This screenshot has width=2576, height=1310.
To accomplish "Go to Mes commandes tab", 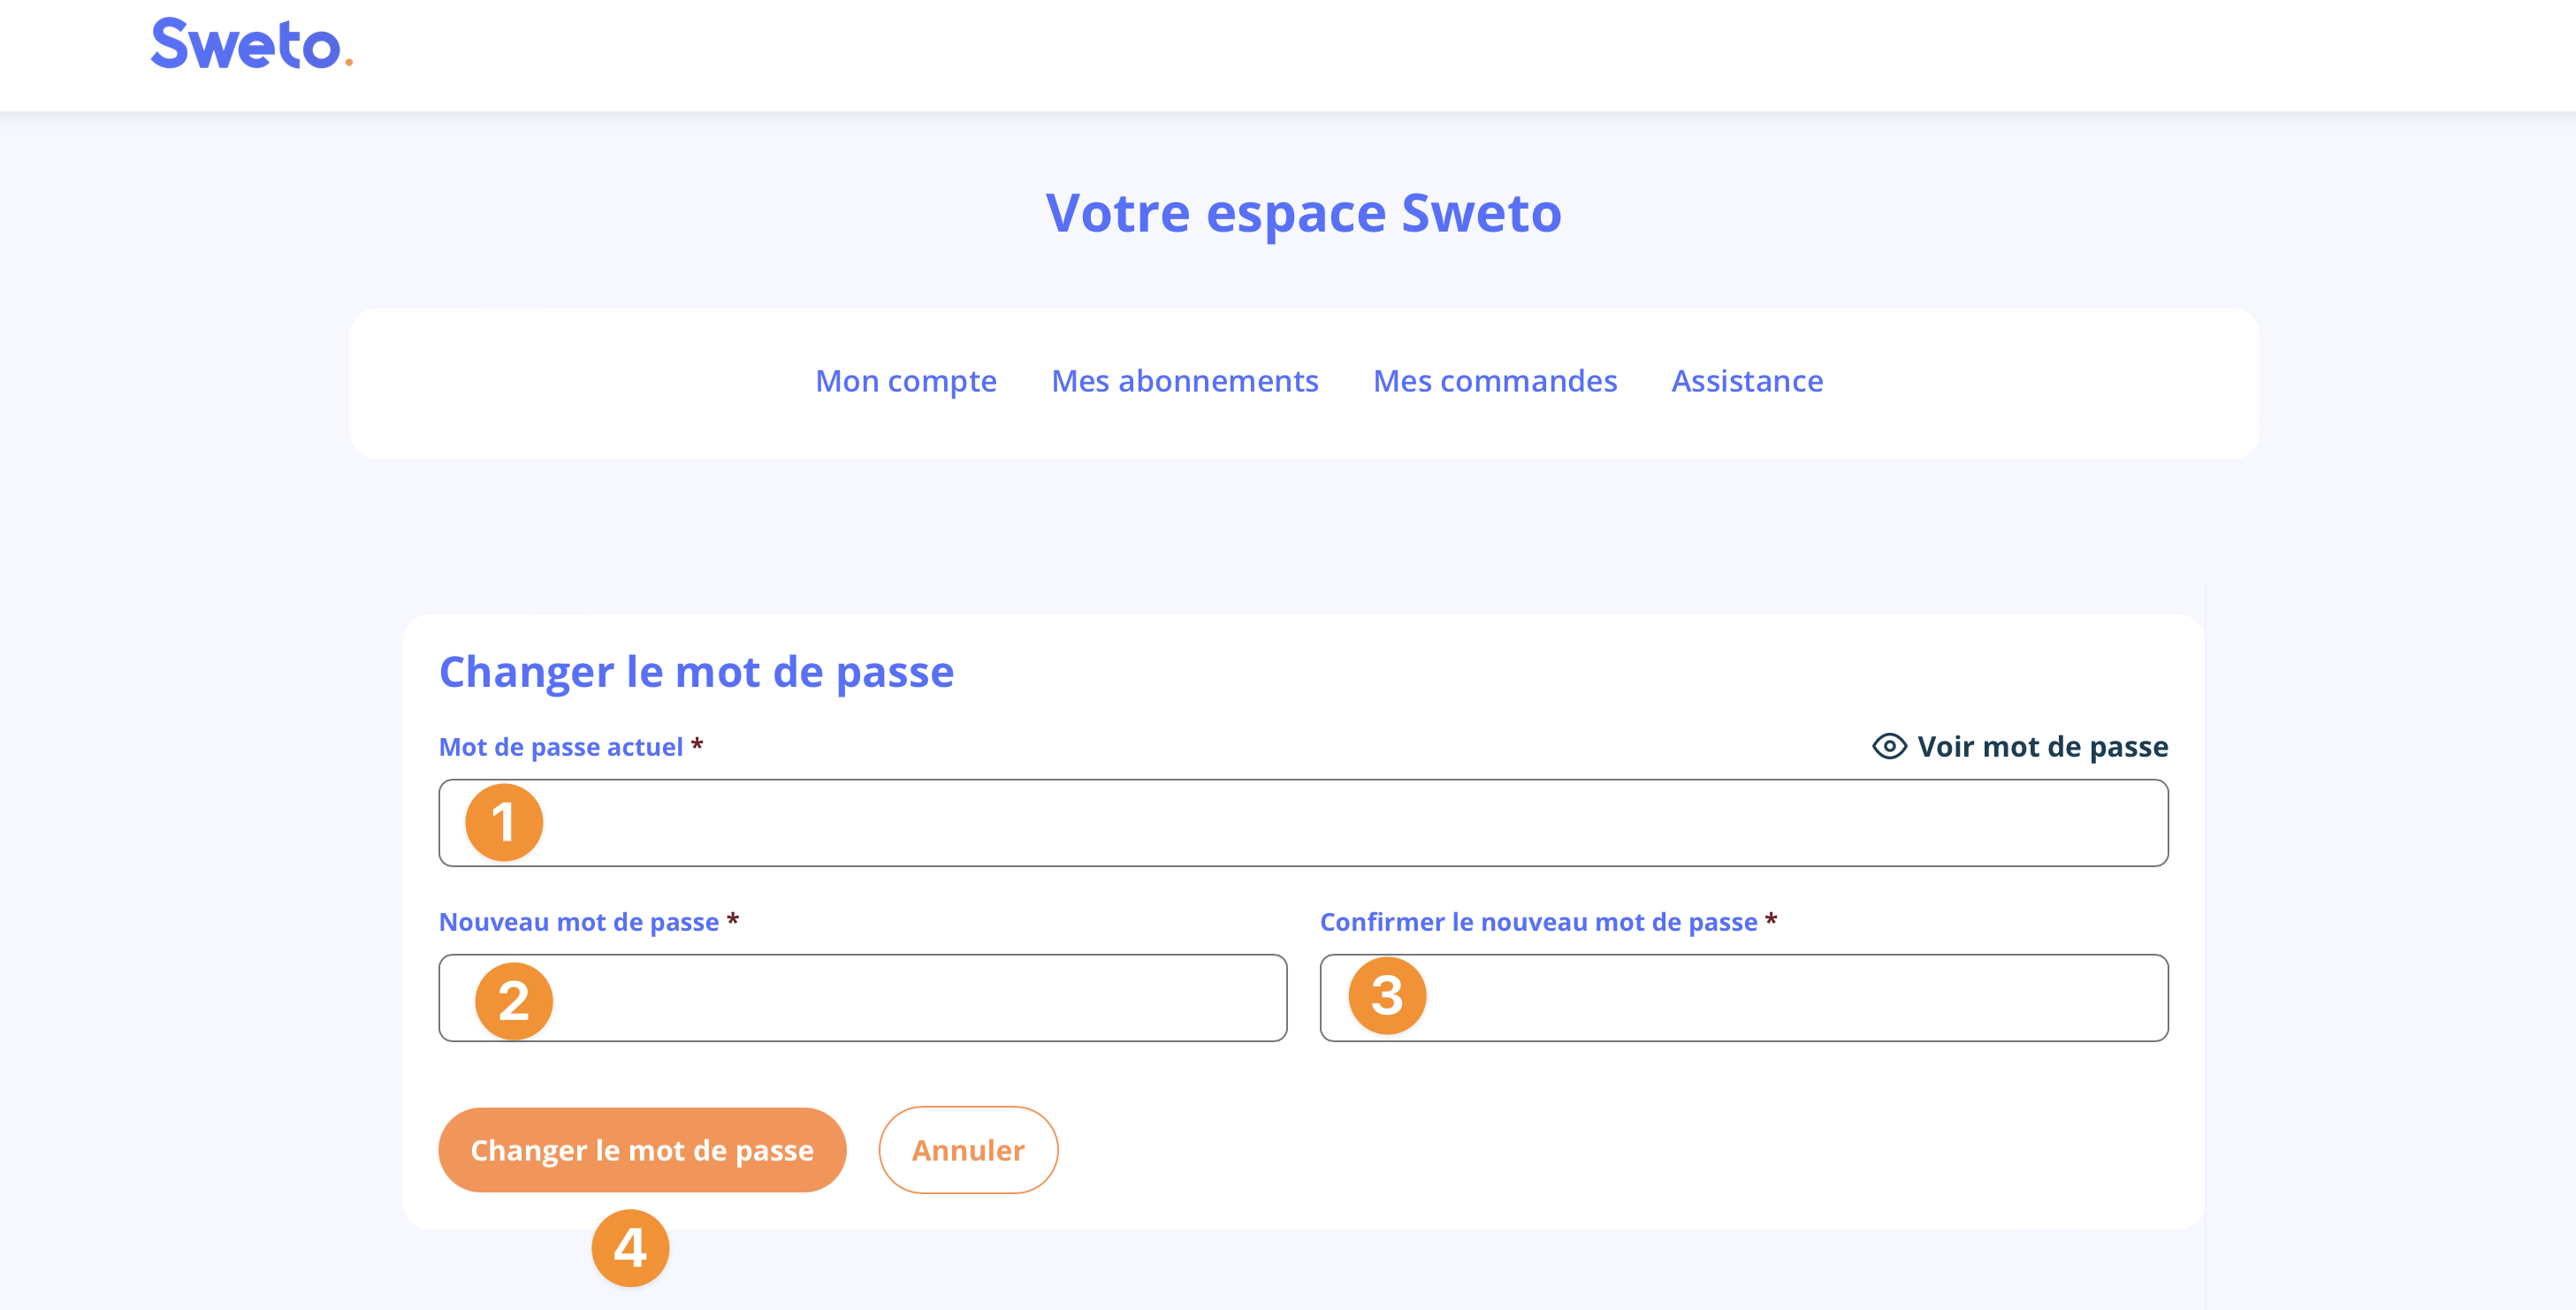I will 1494,381.
